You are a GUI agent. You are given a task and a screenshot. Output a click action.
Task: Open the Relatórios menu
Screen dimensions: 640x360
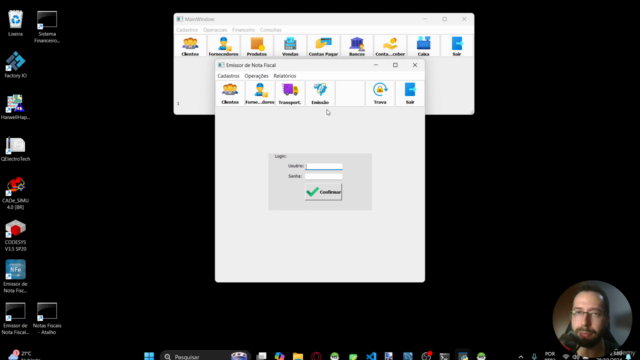284,76
